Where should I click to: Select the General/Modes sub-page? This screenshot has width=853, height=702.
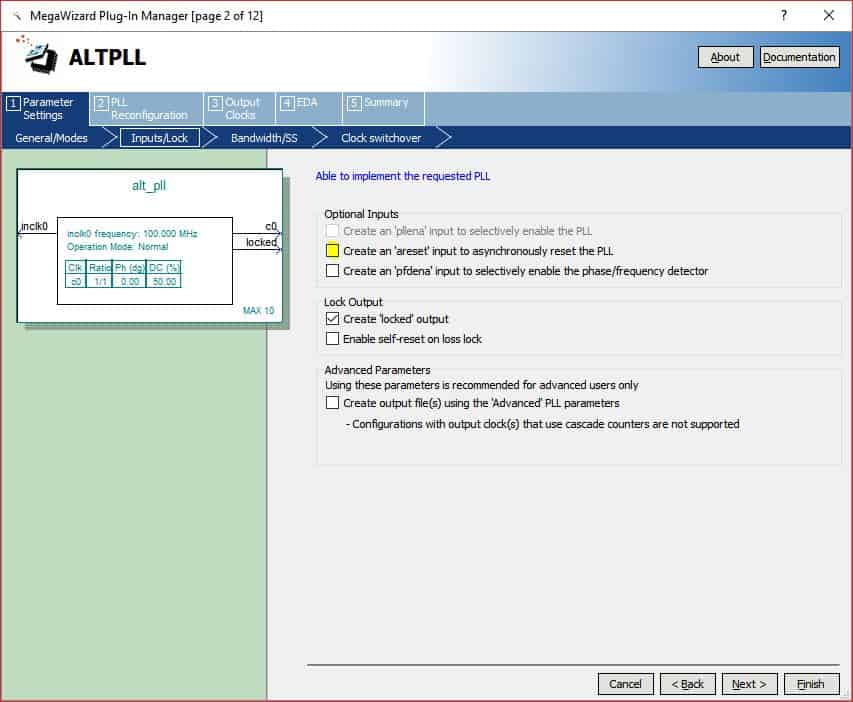(51, 138)
